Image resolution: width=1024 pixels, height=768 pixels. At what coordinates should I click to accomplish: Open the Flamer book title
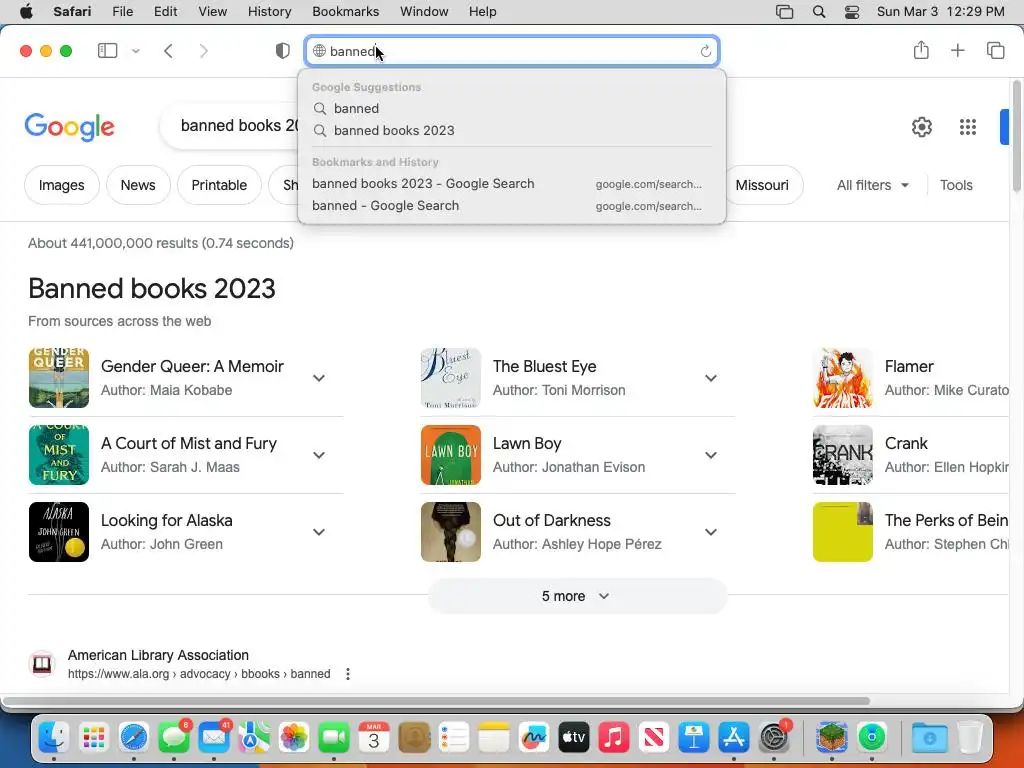(909, 366)
